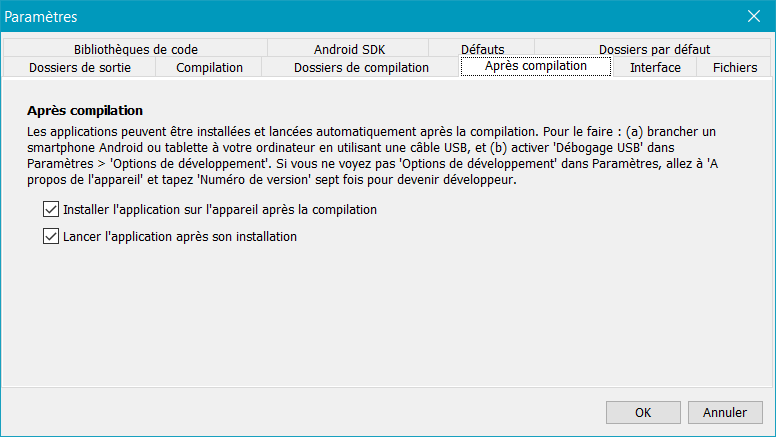Screen dimensions: 776x437
Task: Select the Dossiers de compilation tab
Action: click(361, 67)
